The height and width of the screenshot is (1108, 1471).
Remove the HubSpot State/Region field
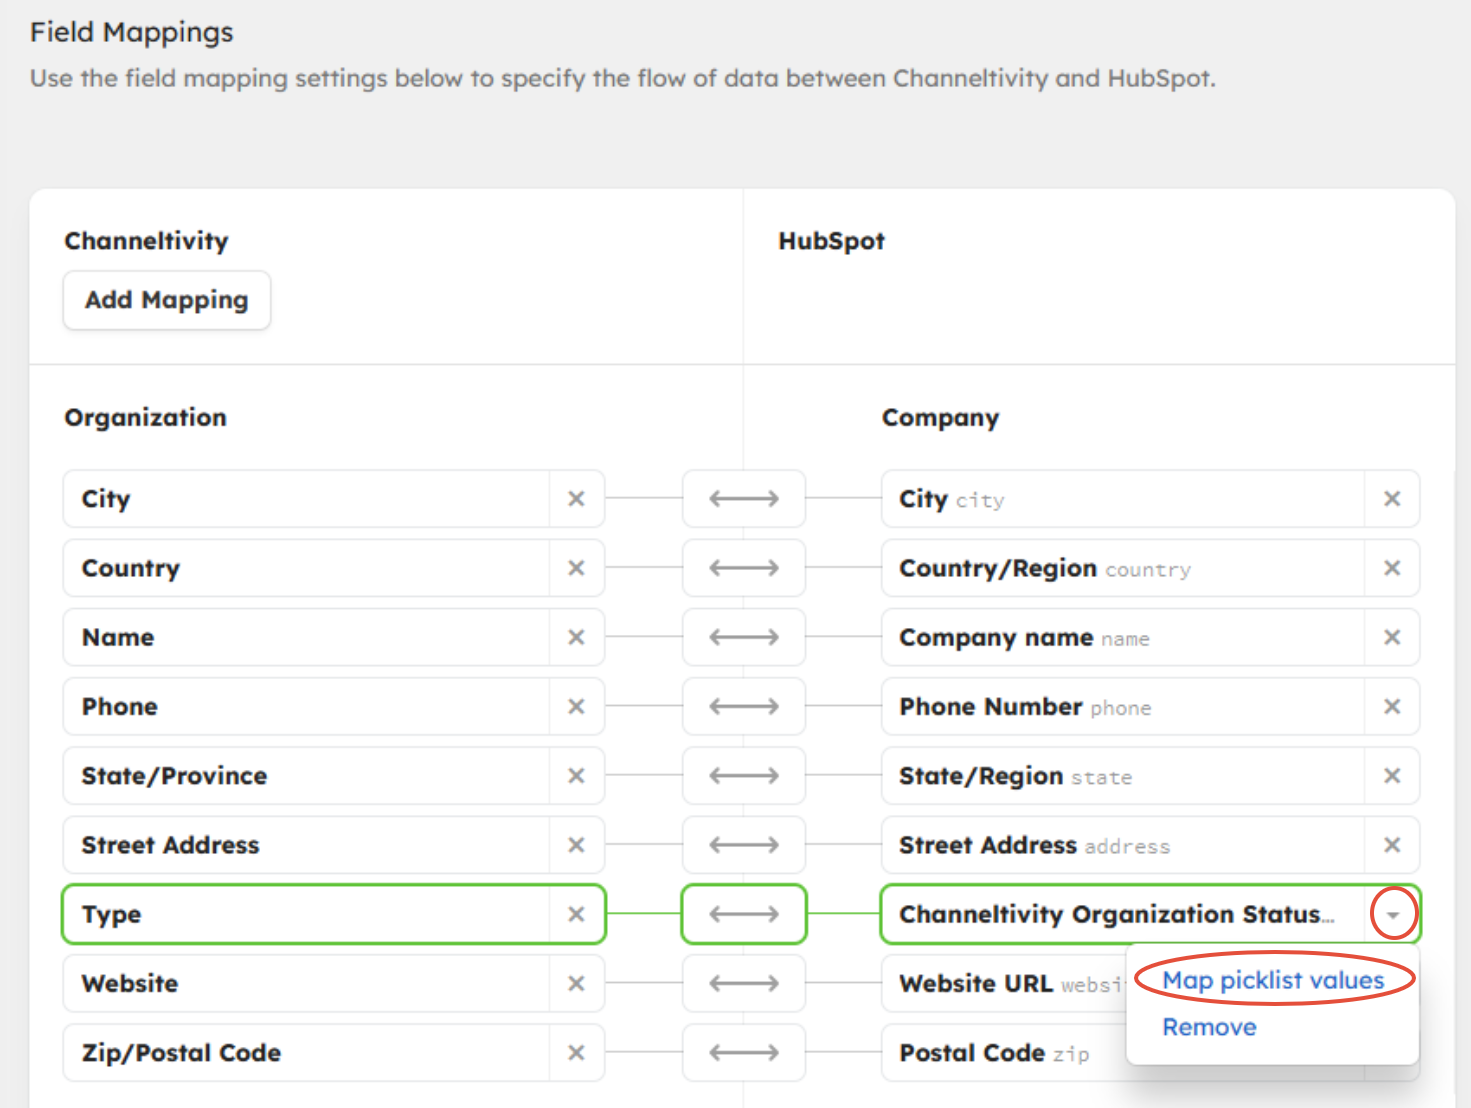pyautogui.click(x=1392, y=776)
